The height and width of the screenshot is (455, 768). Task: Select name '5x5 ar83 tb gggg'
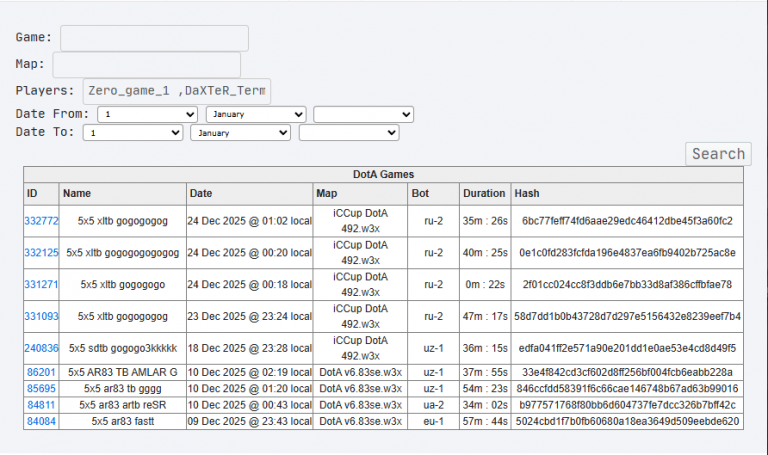122,388
